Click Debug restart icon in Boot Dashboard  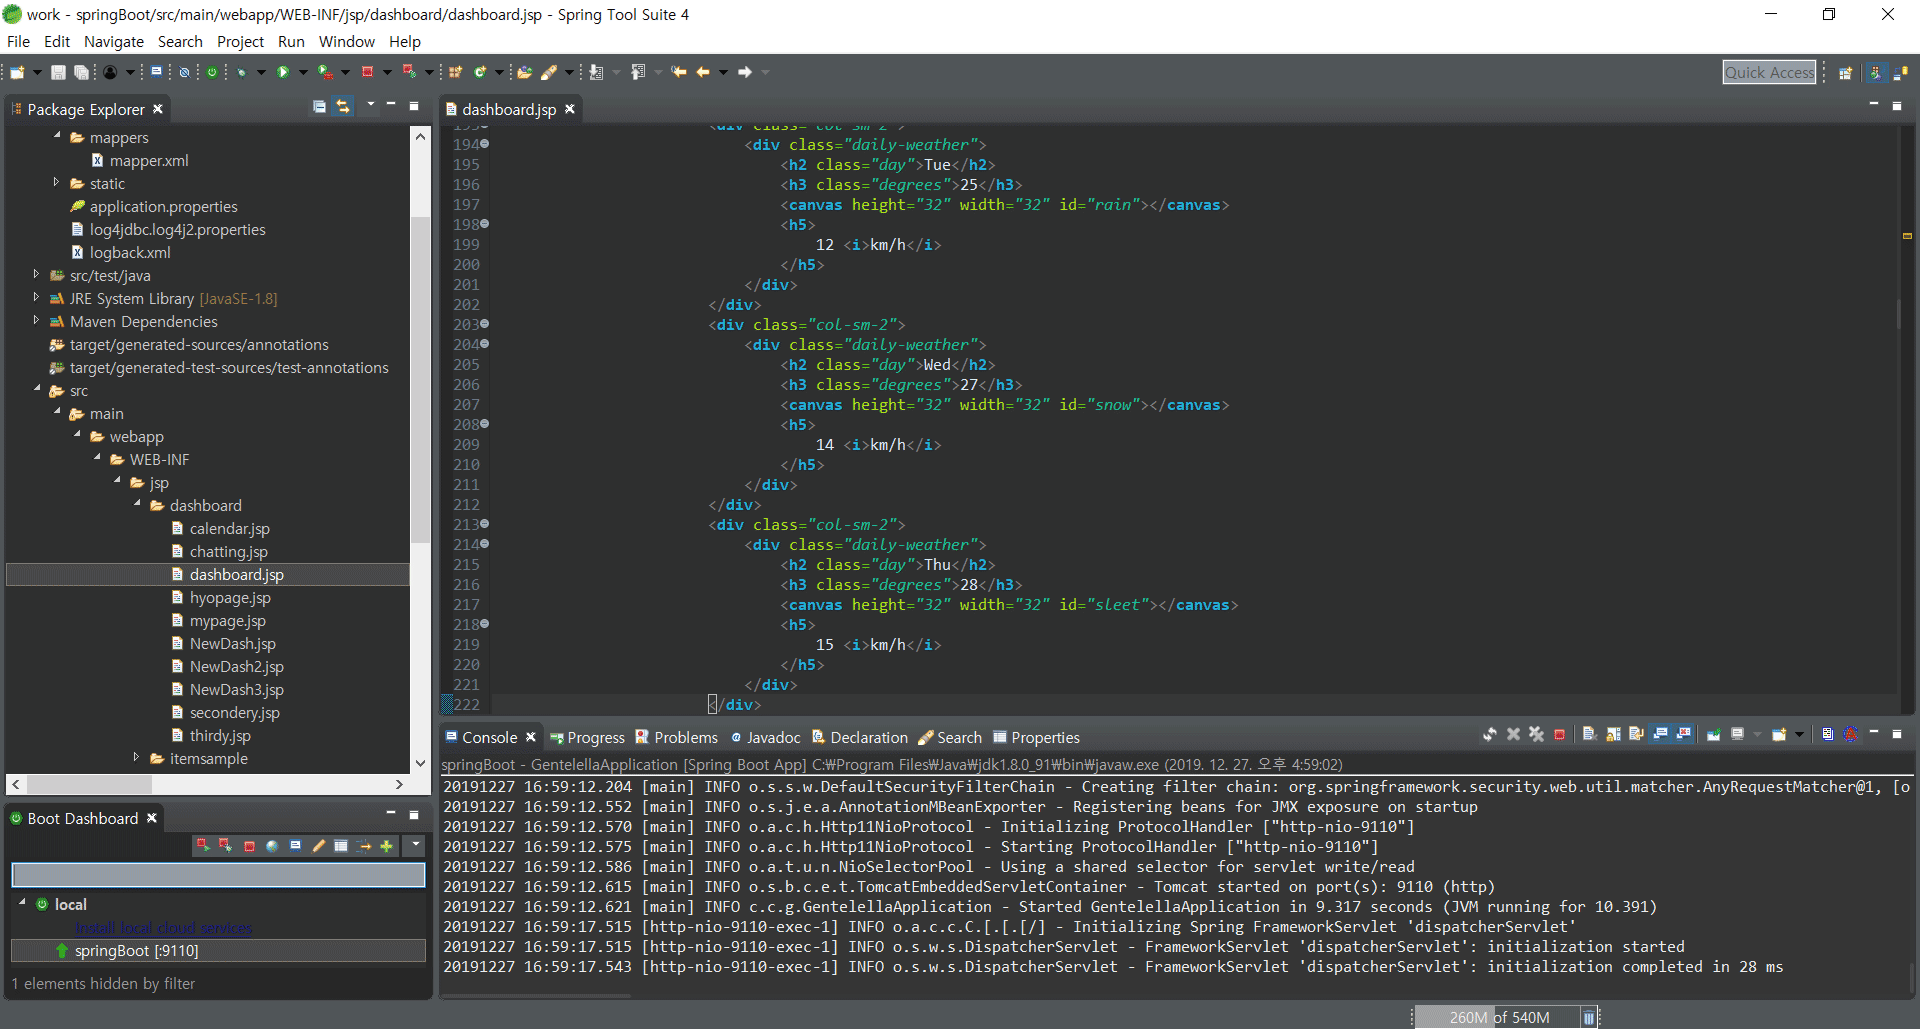[225, 846]
